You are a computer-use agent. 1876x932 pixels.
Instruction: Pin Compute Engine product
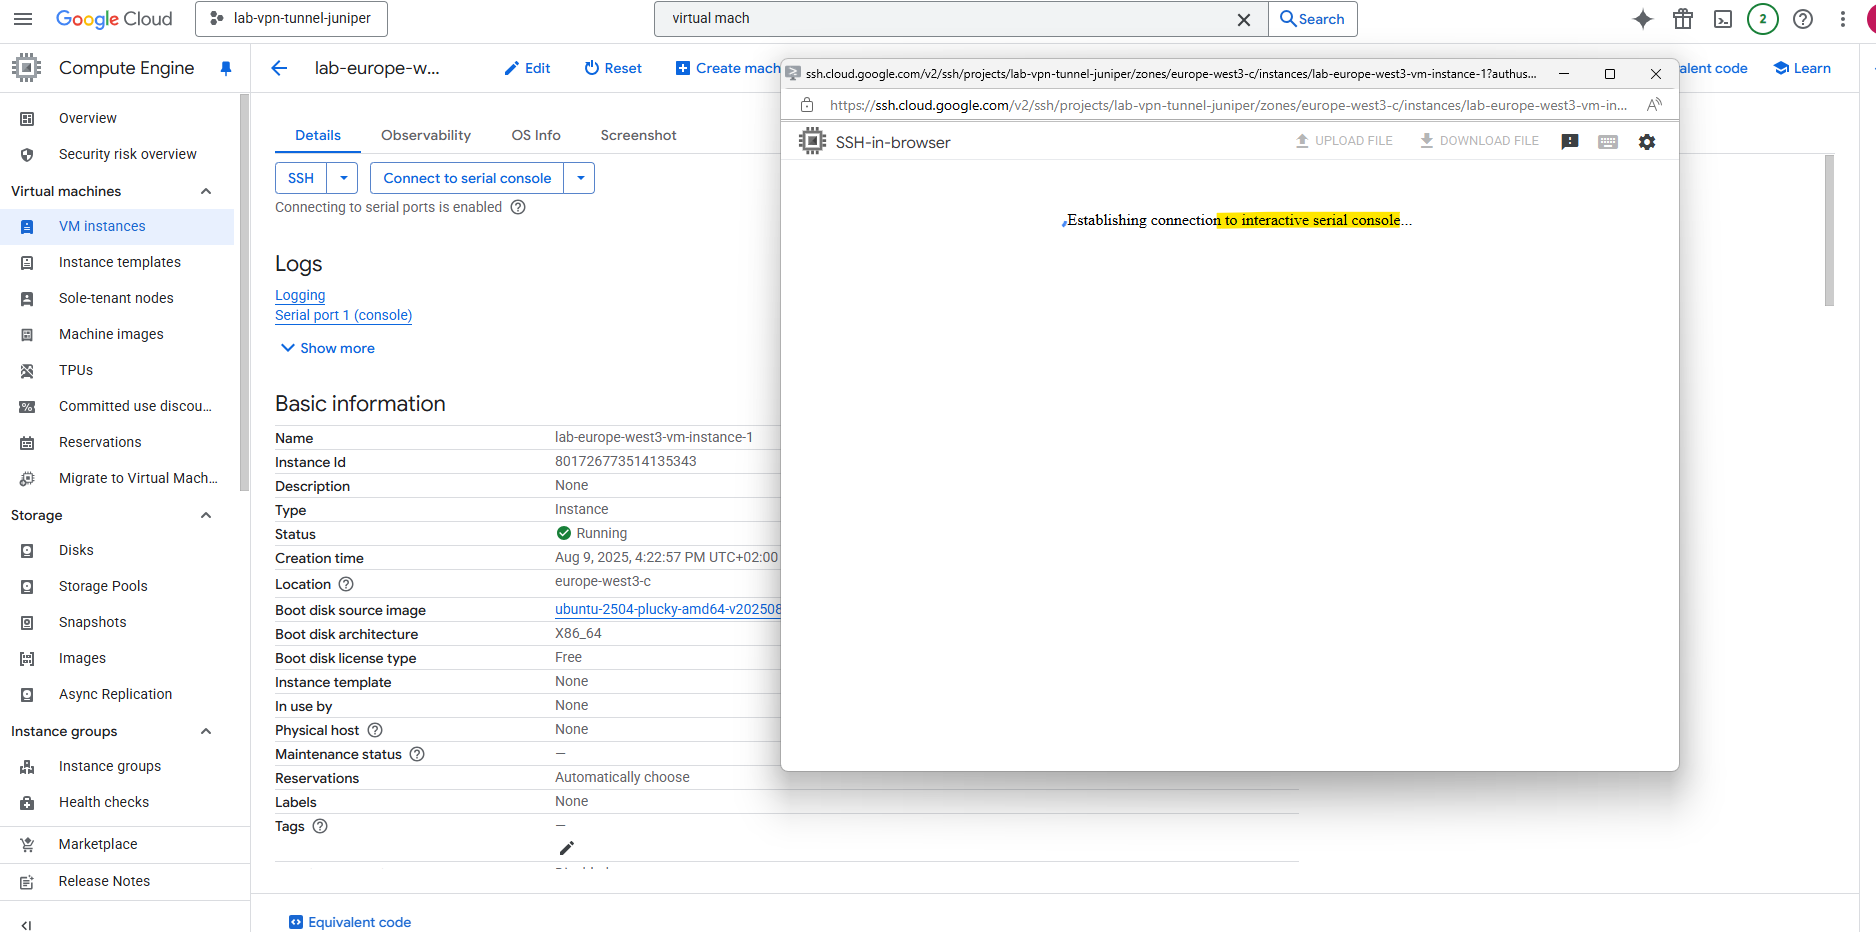pyautogui.click(x=226, y=68)
